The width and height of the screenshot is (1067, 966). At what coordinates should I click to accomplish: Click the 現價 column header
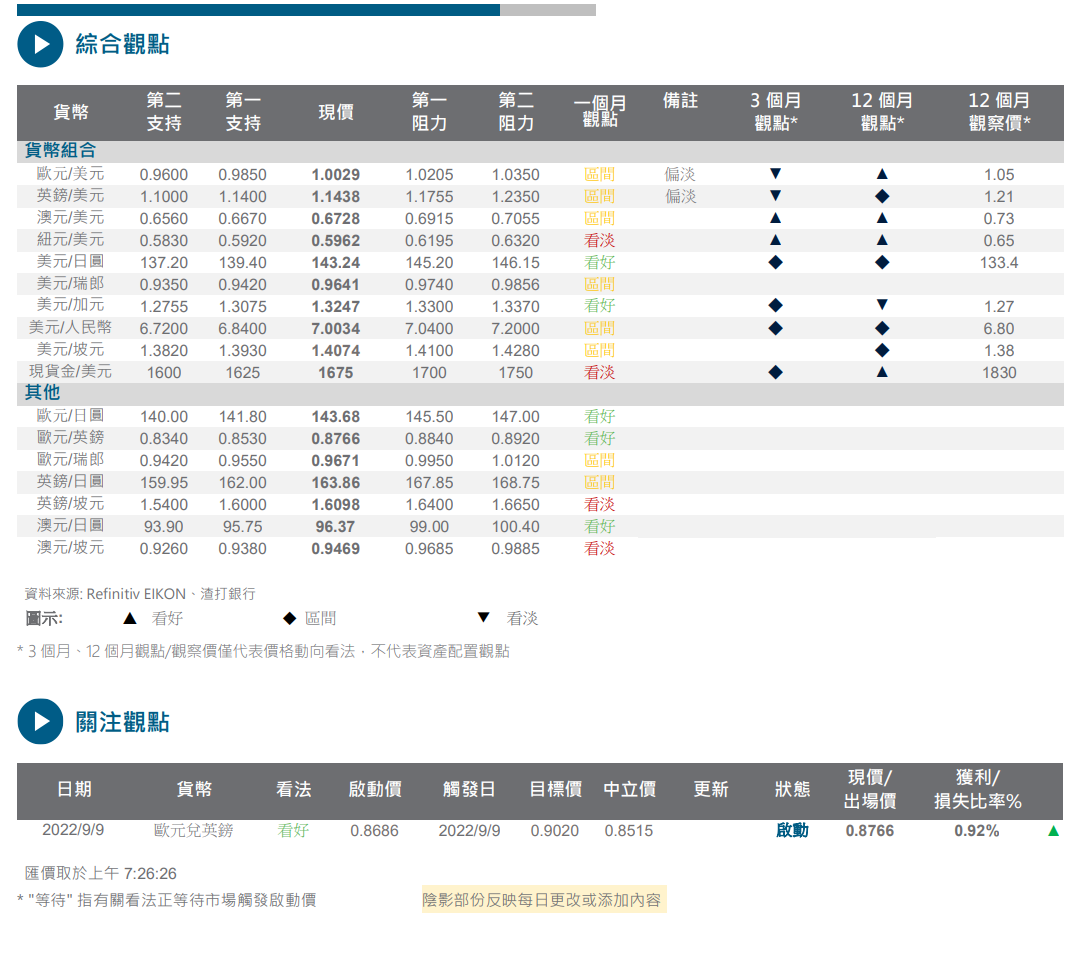point(335,112)
